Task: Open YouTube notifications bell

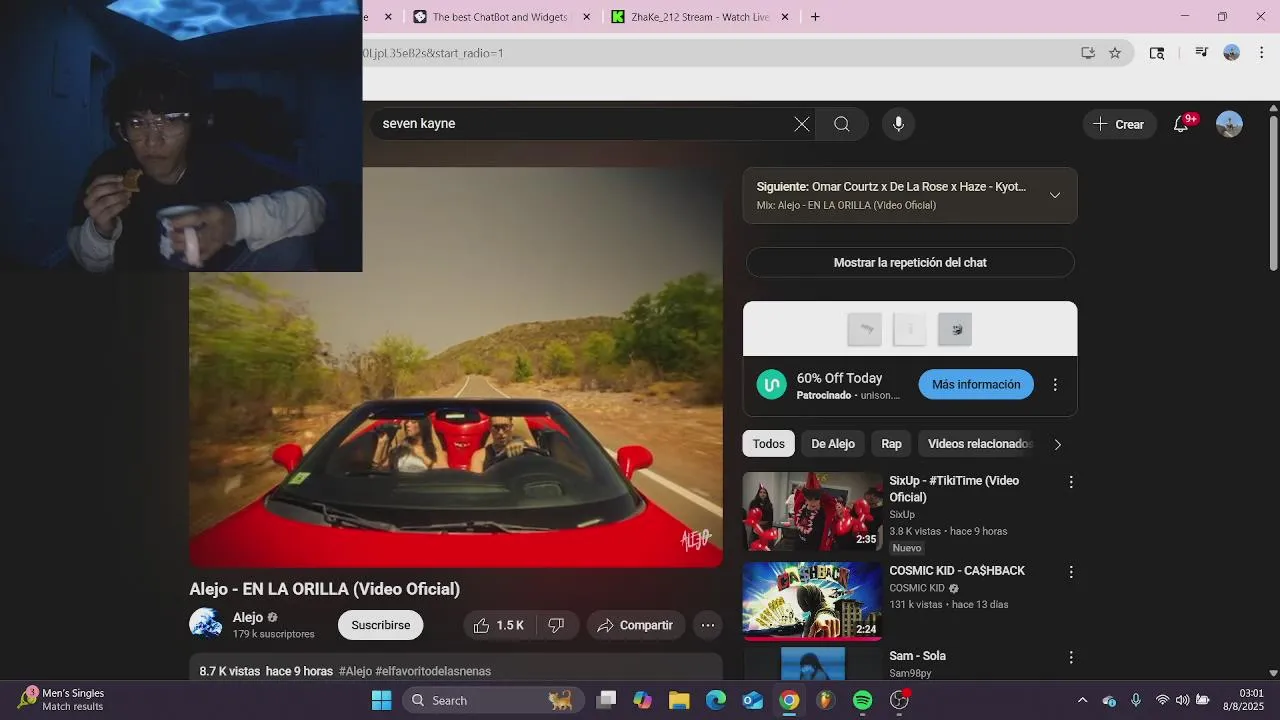Action: [x=1181, y=124]
